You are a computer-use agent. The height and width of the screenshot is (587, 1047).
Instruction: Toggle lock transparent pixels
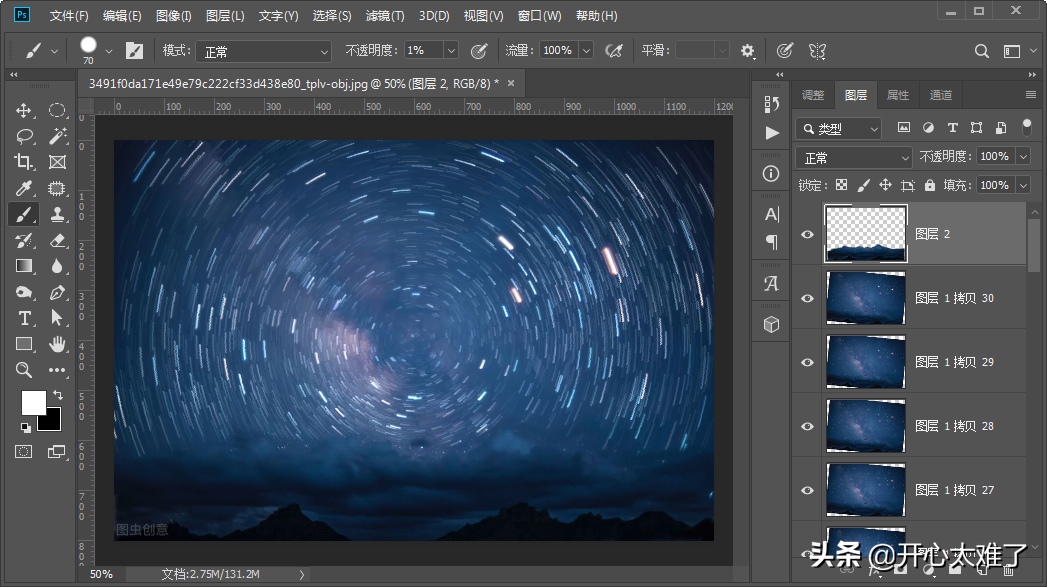tap(841, 185)
